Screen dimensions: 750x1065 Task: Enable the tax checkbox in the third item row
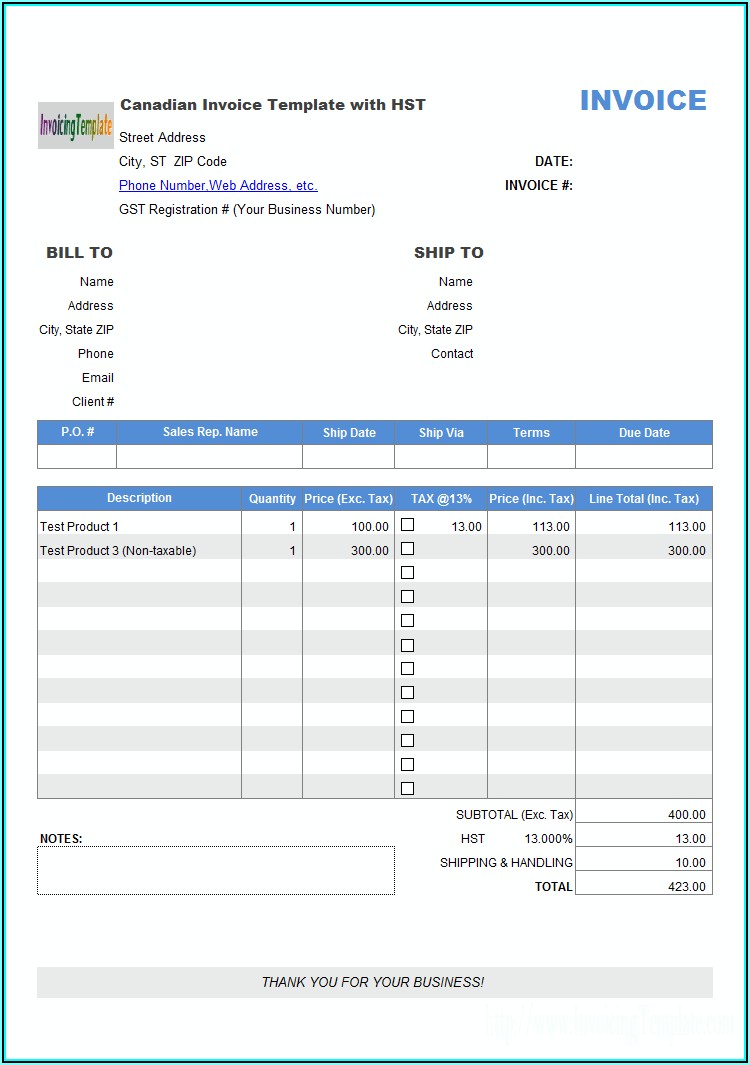(407, 573)
